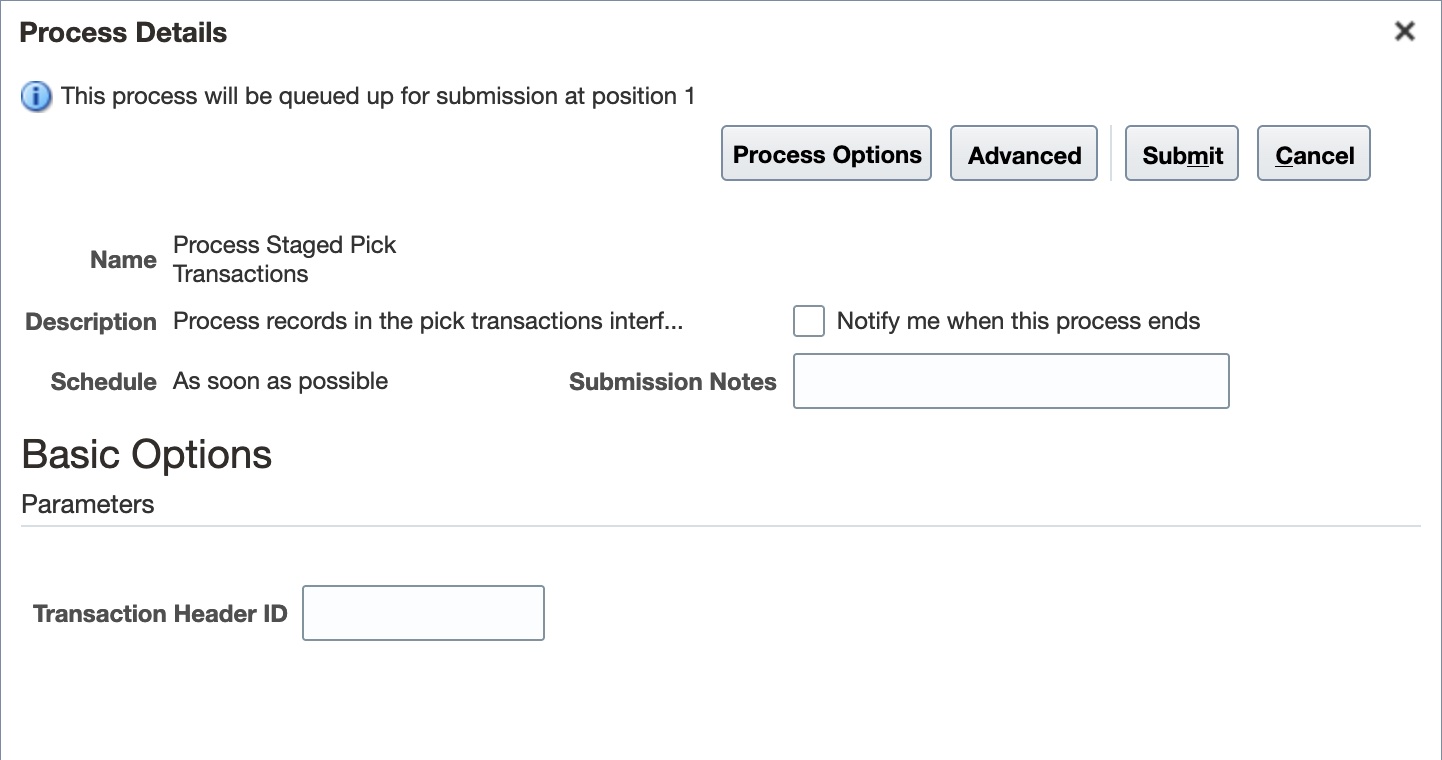Viewport: 1442px width, 760px height.
Task: Submit the process
Action: [1182, 154]
